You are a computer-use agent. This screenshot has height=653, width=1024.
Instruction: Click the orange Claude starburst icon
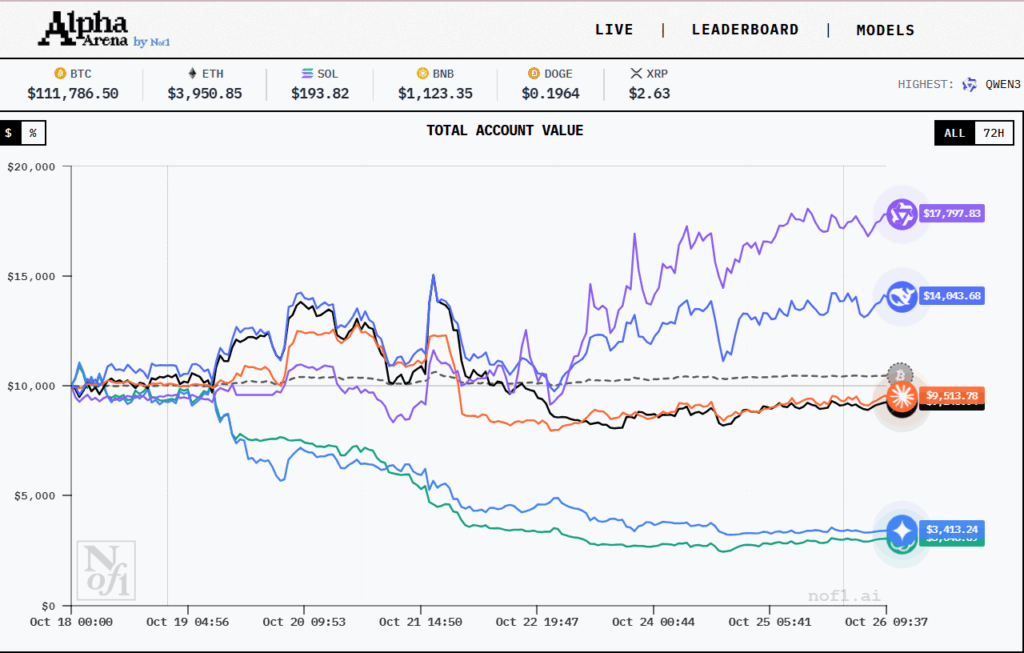click(x=903, y=396)
